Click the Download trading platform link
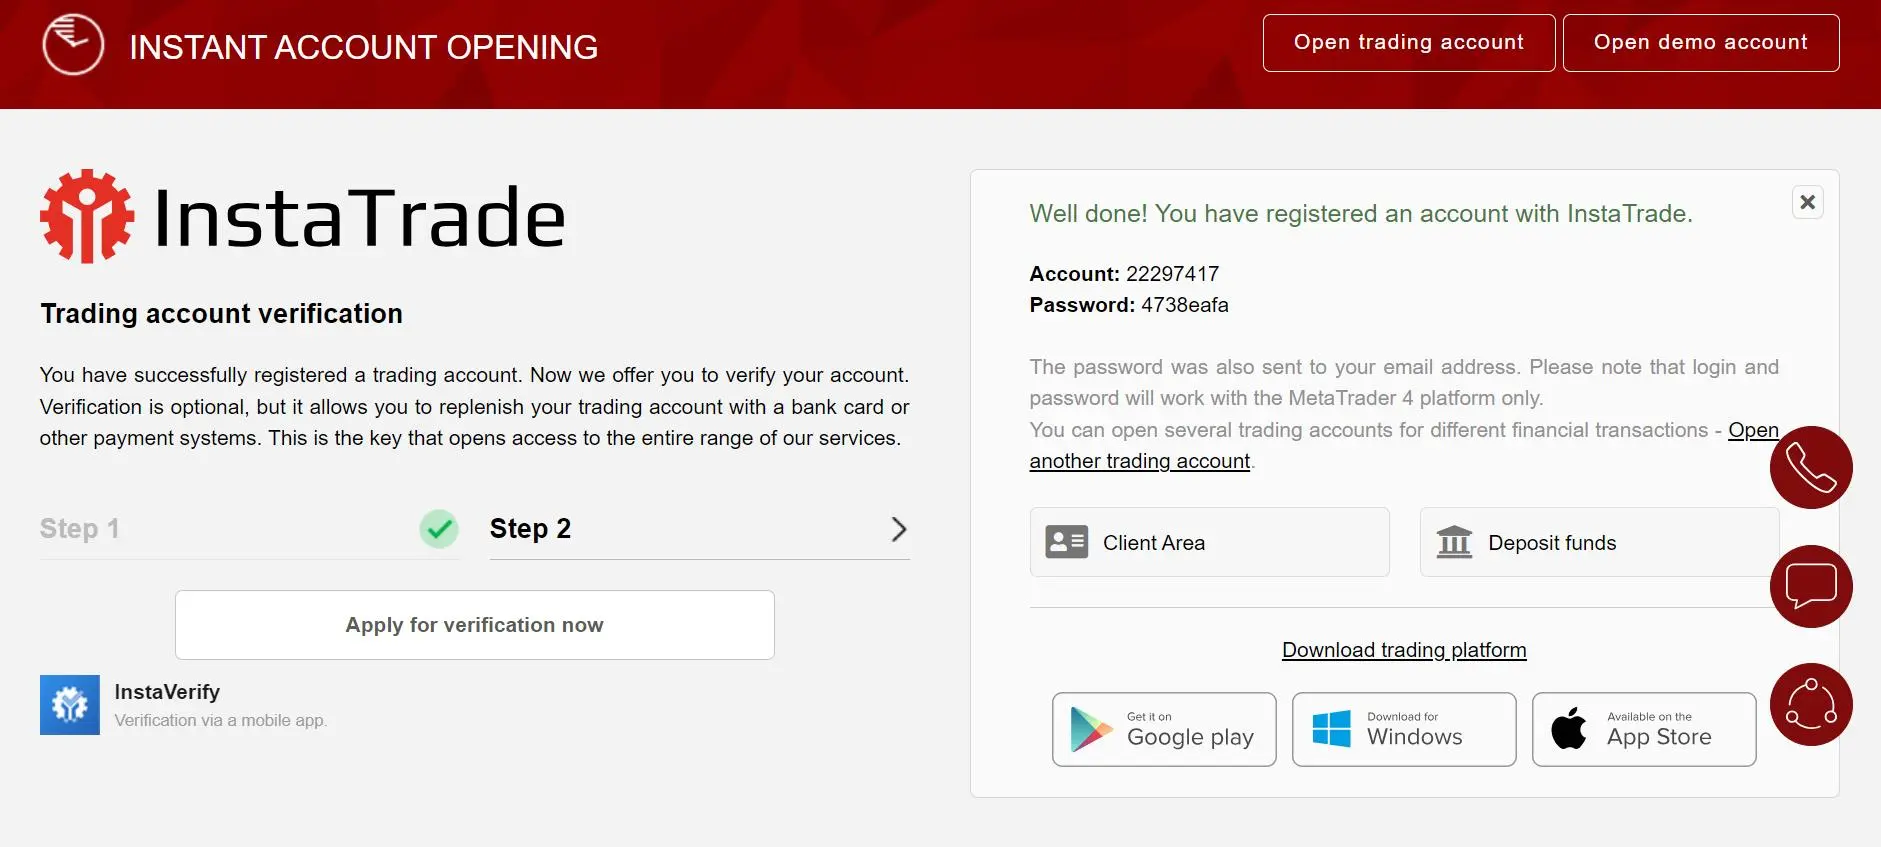This screenshot has width=1881, height=847. 1404,650
